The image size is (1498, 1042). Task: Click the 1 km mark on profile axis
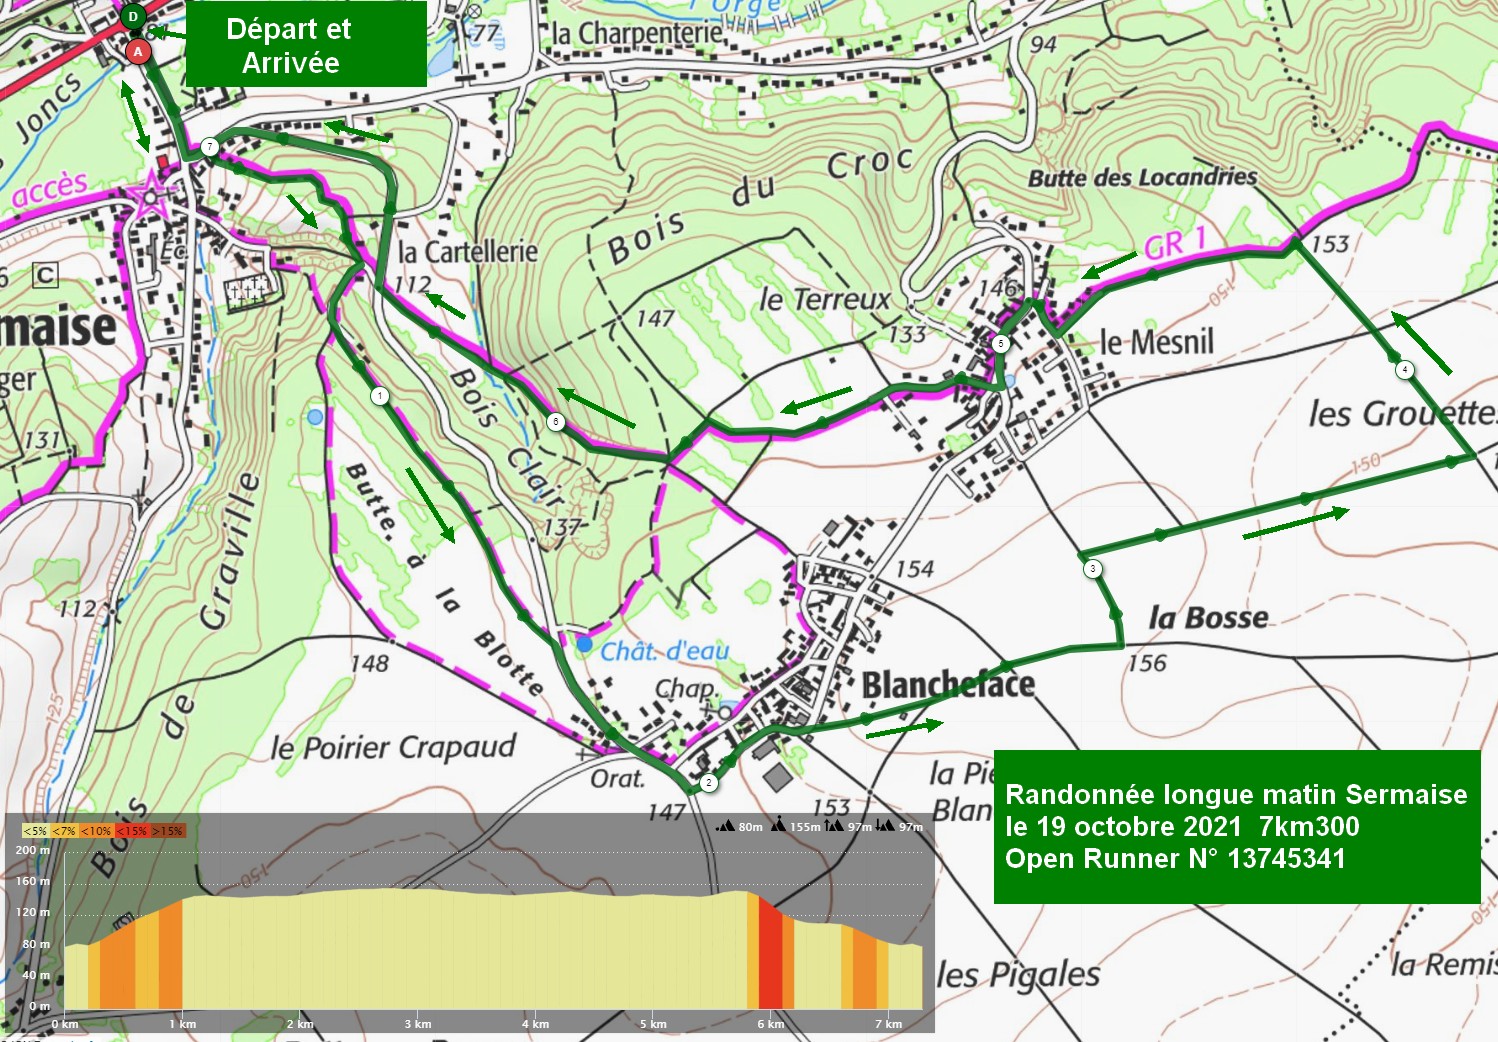click(x=182, y=1023)
